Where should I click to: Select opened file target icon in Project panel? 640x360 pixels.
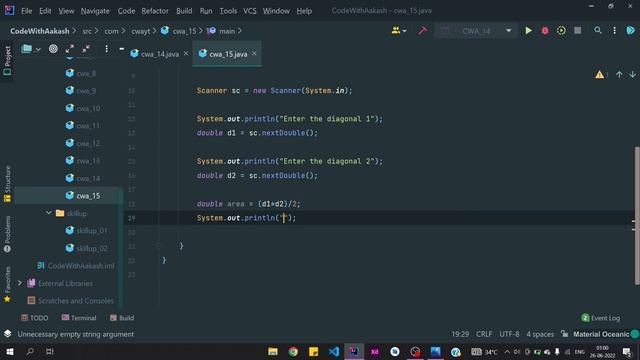click(x=53, y=49)
